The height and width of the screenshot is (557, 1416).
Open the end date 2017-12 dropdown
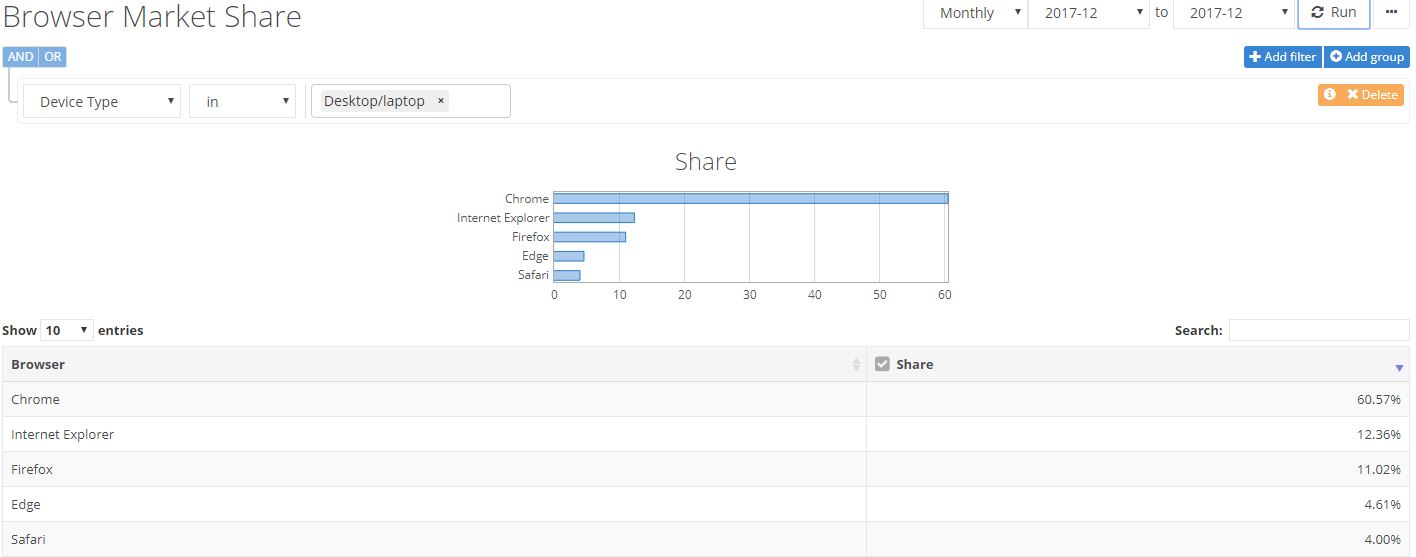coord(1234,13)
